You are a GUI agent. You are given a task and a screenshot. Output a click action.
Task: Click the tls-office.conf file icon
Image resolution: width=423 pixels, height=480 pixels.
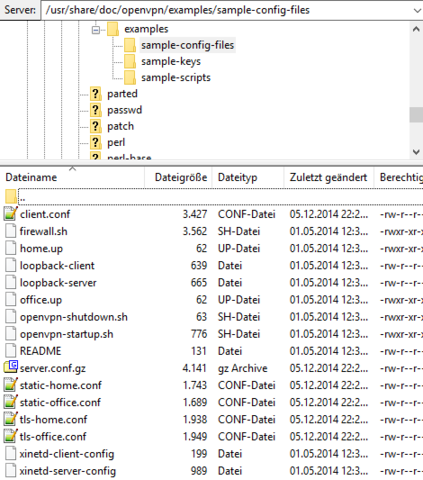11,436
